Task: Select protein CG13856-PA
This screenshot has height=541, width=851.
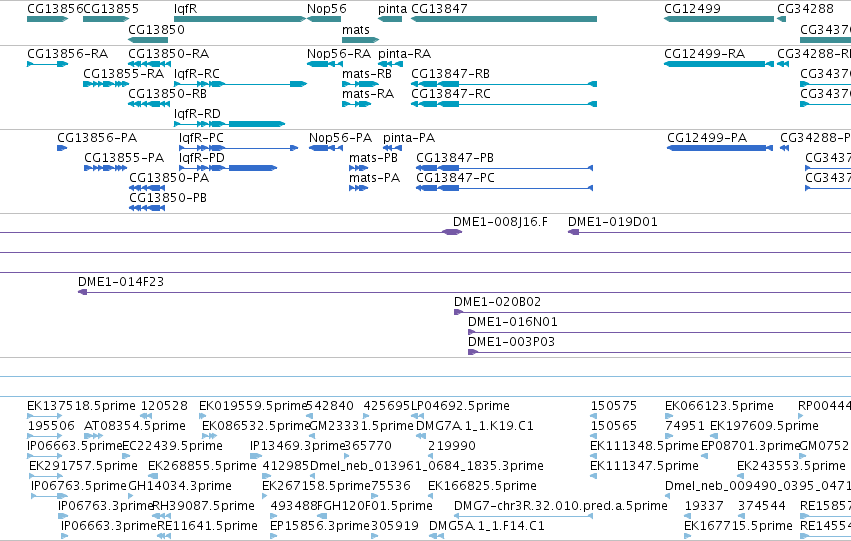Action: click(x=62, y=148)
